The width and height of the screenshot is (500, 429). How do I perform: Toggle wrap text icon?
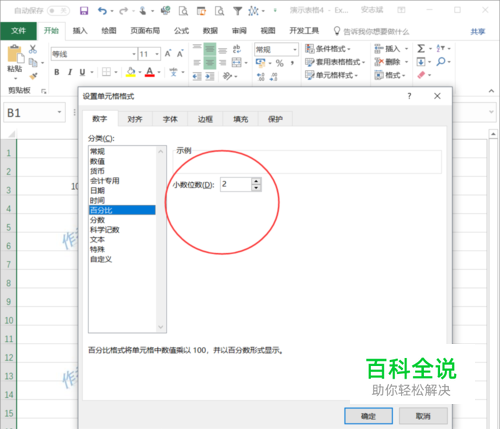(236, 49)
